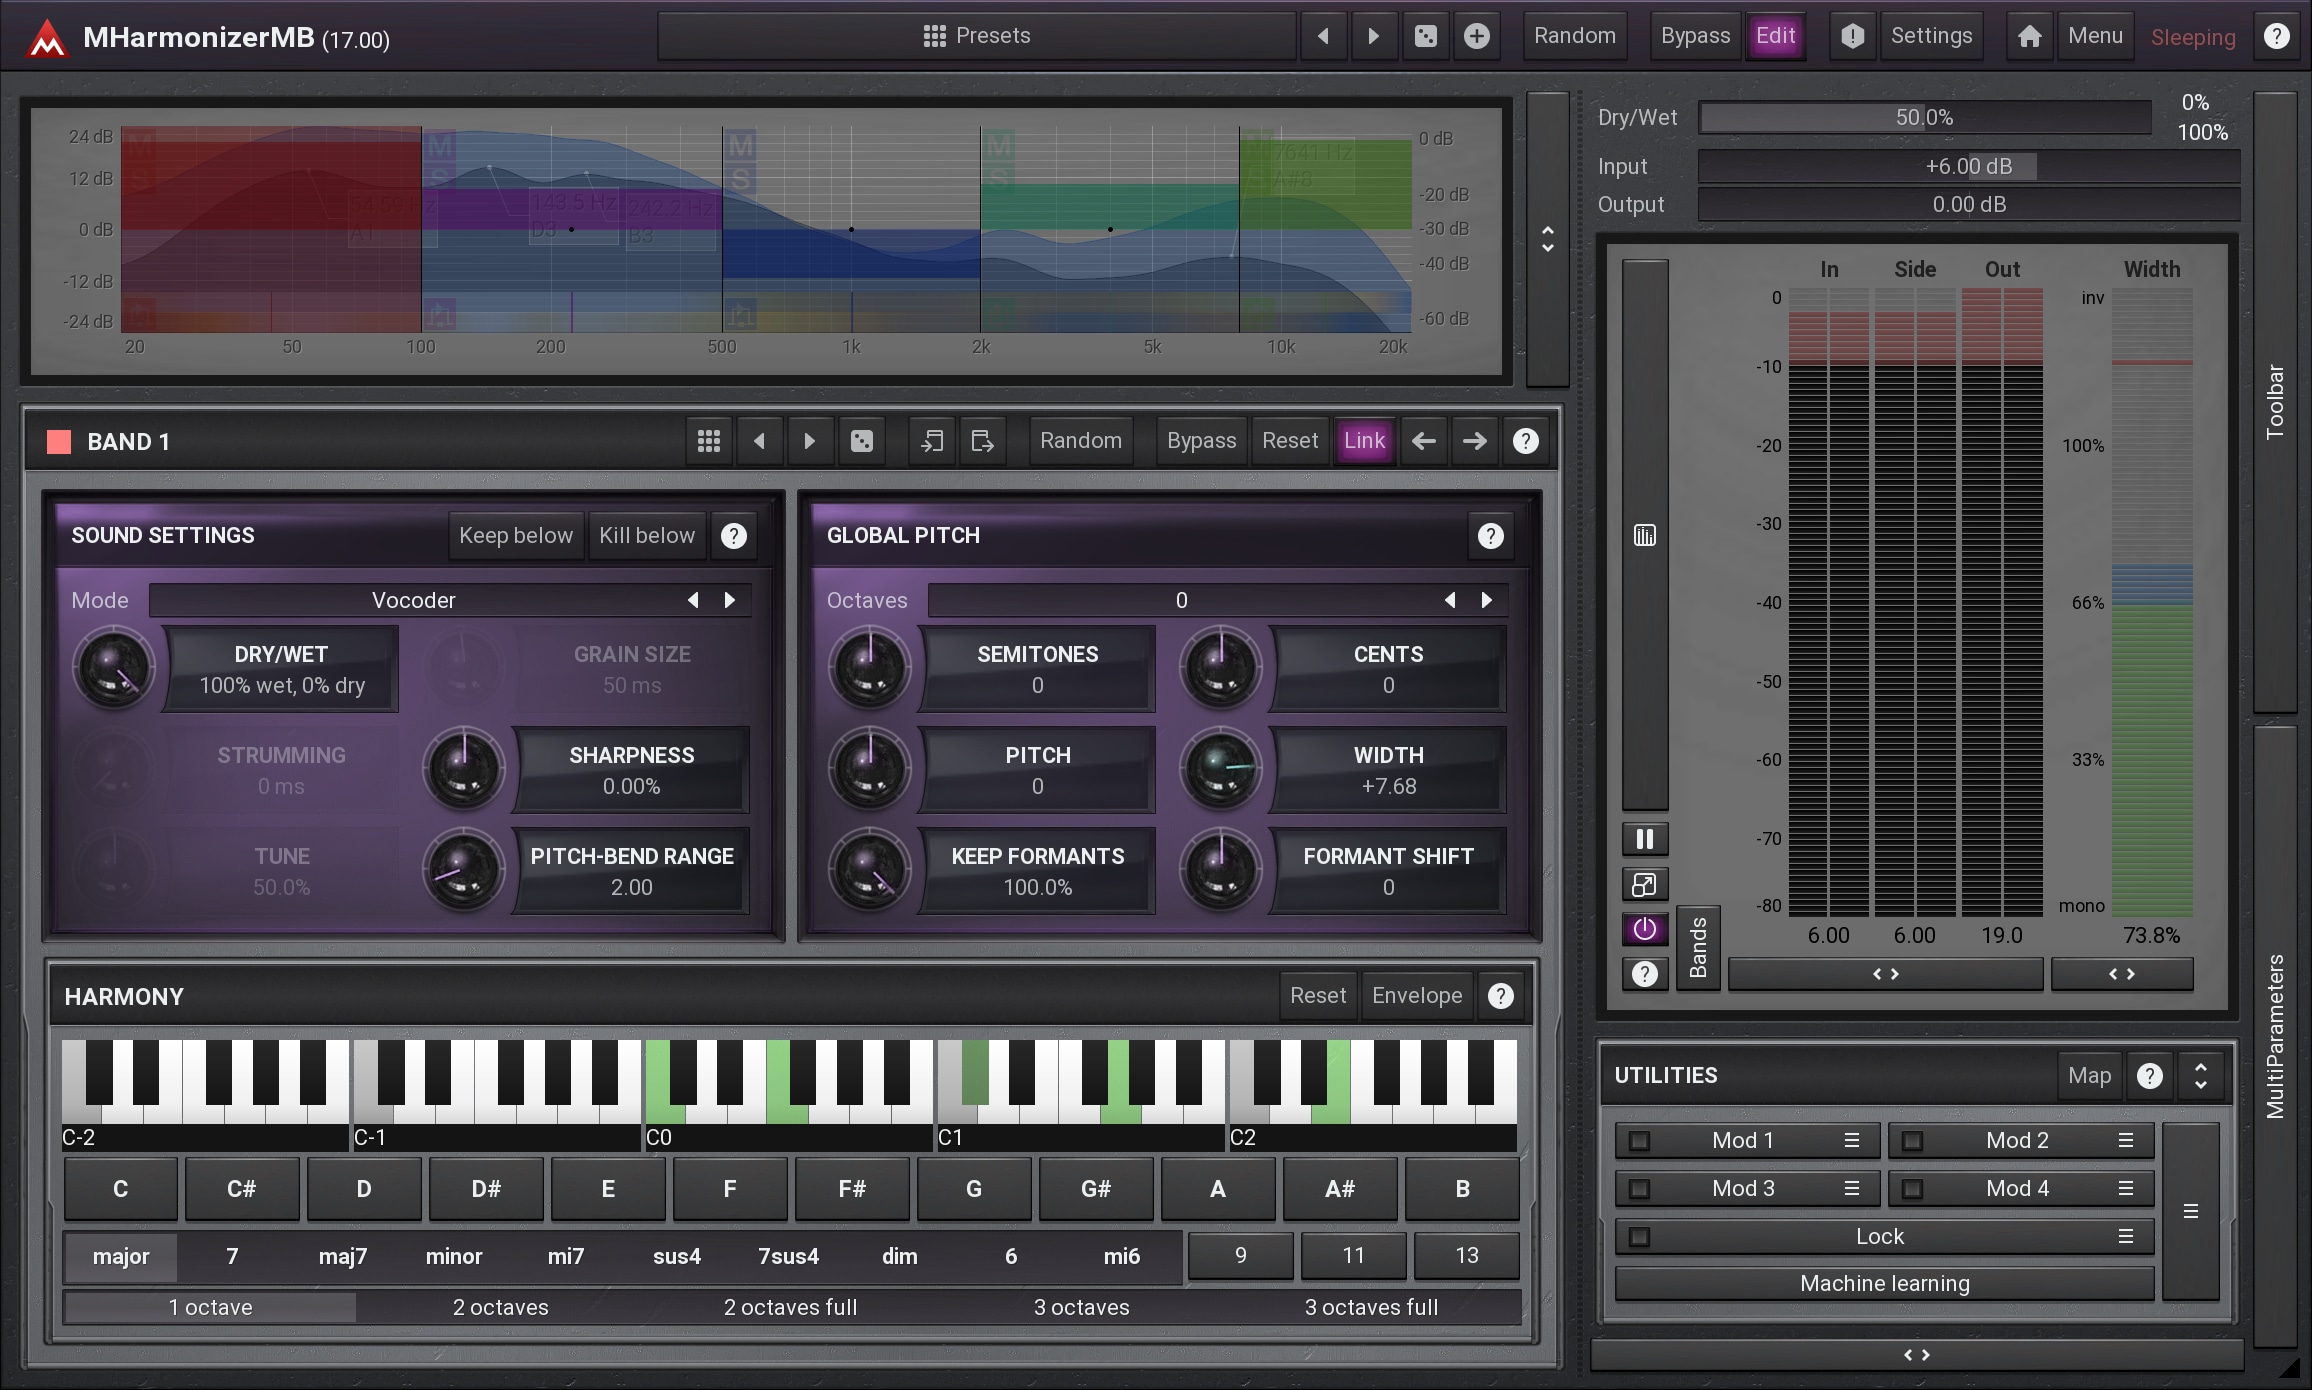Image resolution: width=2312 pixels, height=1390 pixels.
Task: Enable the Mod 1 checkbox
Action: tap(1639, 1141)
